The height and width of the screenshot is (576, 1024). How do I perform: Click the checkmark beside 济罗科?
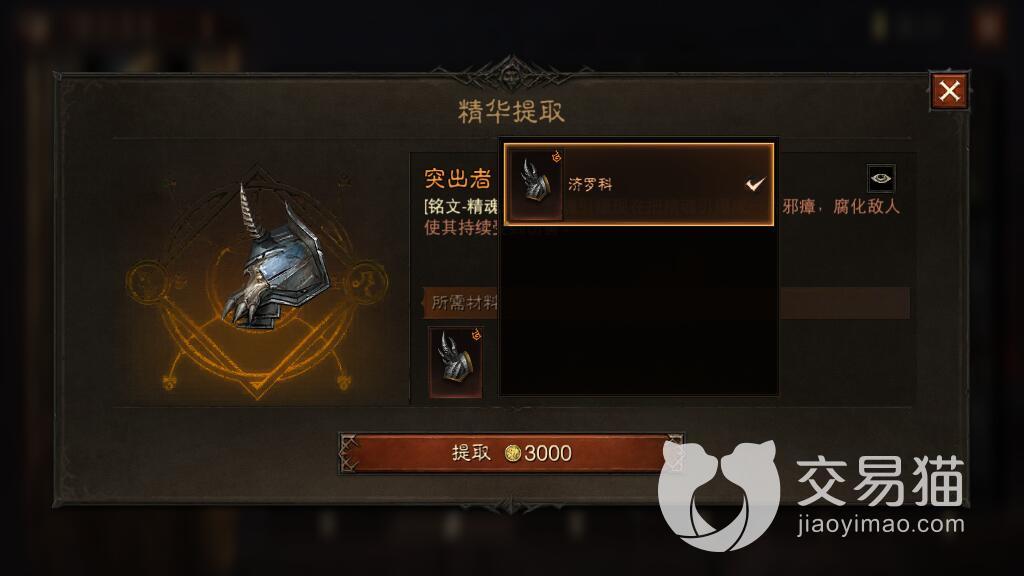point(755,185)
